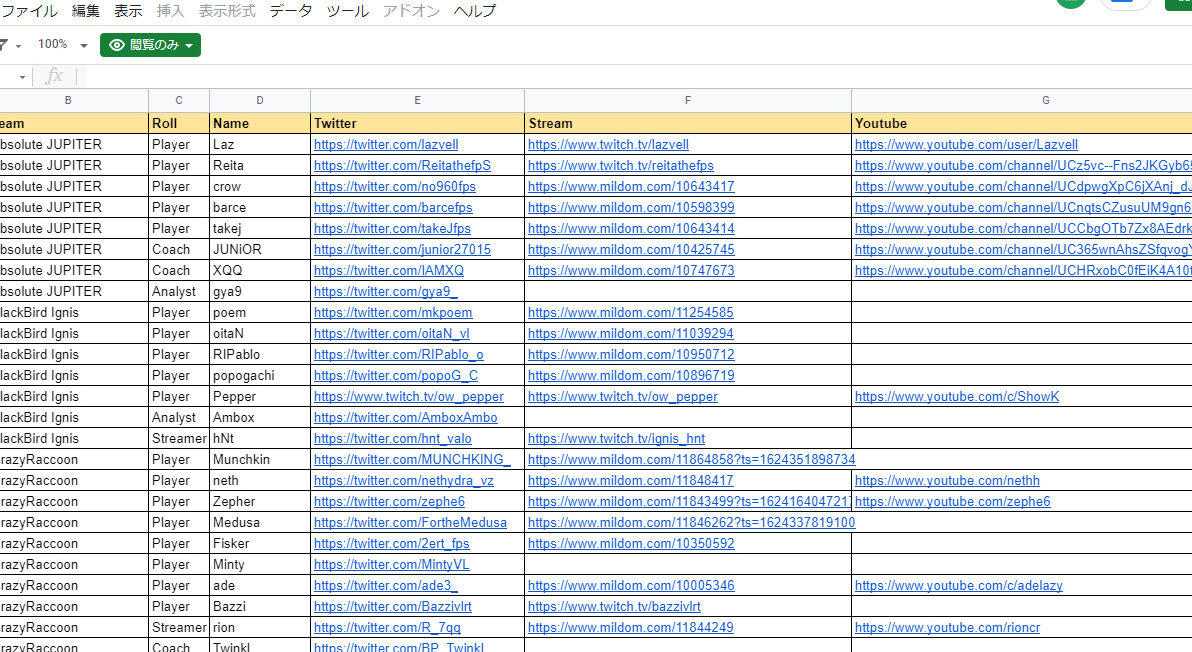Open the ファイル menu
Screen dimensions: 1192x652
pos(29,11)
